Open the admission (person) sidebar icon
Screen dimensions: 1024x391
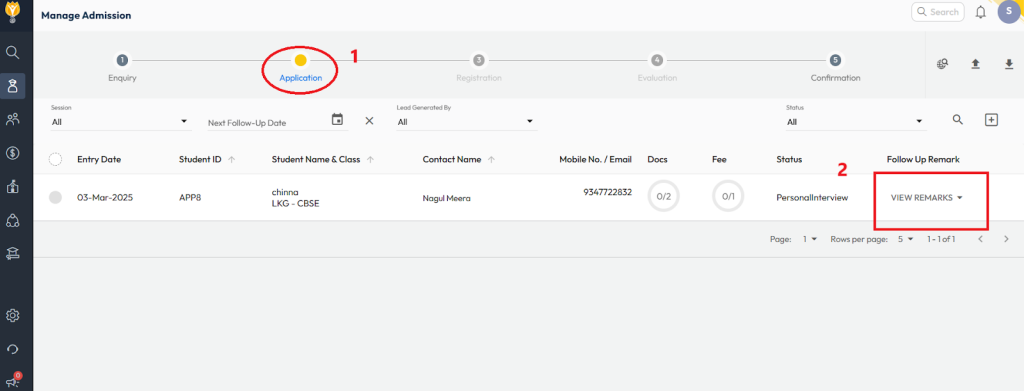click(12, 86)
